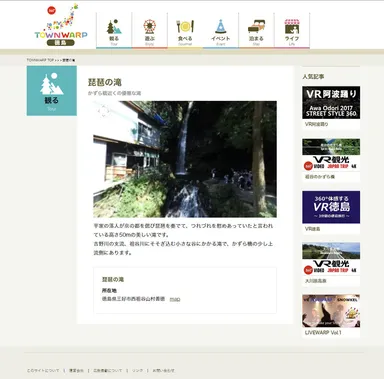Click the TOWNWARP TOP breadcrumb link
This screenshot has width=384, height=379.
40,60
